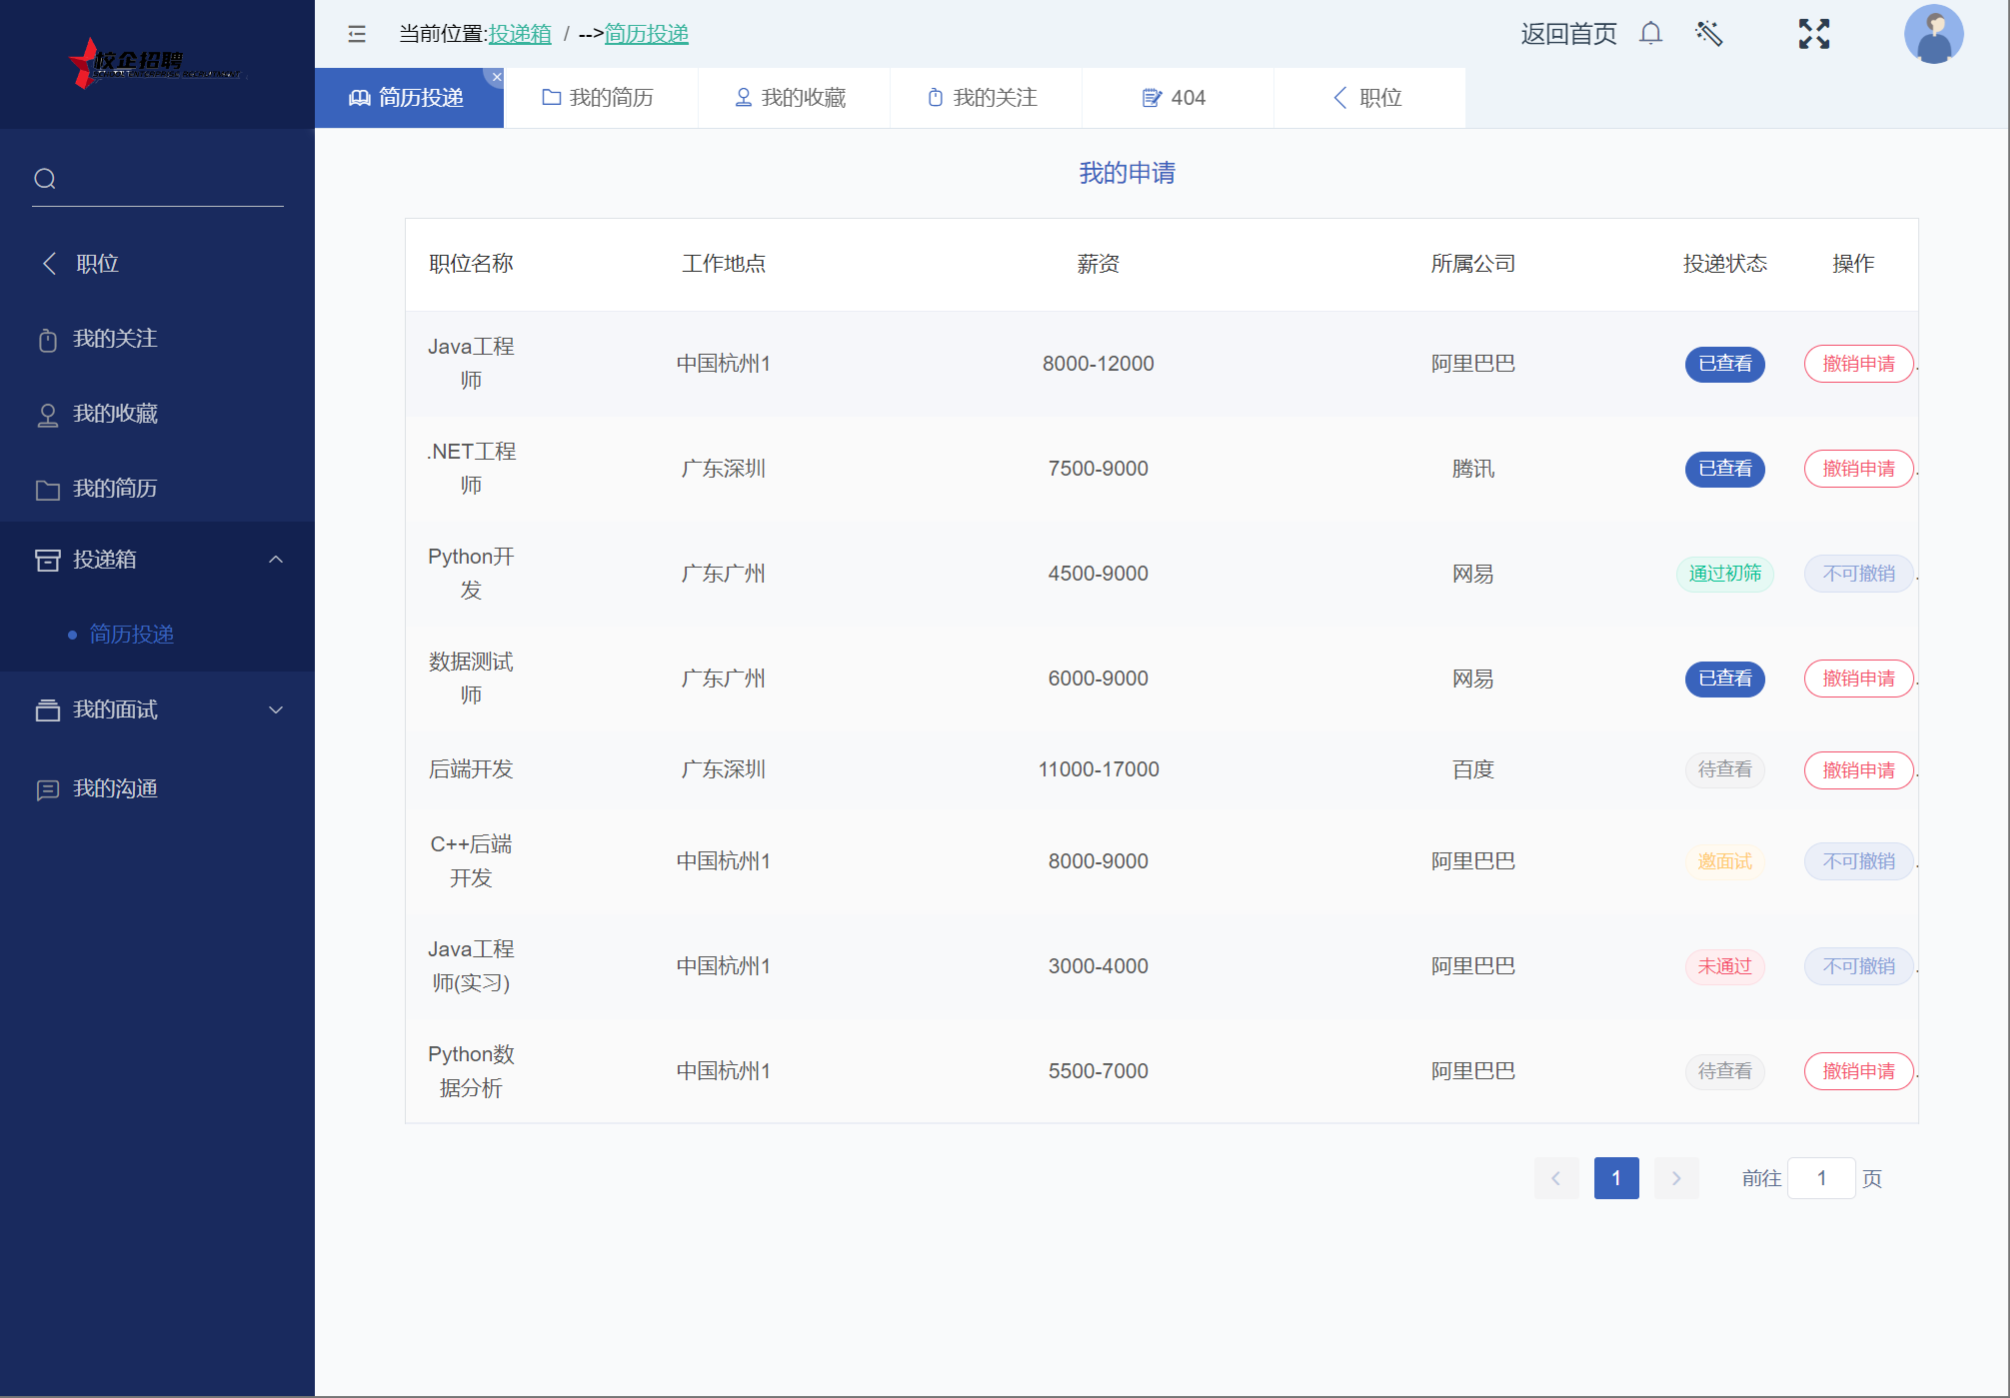Click the magic wand theme icon
The width and height of the screenshot is (2010, 1398).
pos(1709,34)
